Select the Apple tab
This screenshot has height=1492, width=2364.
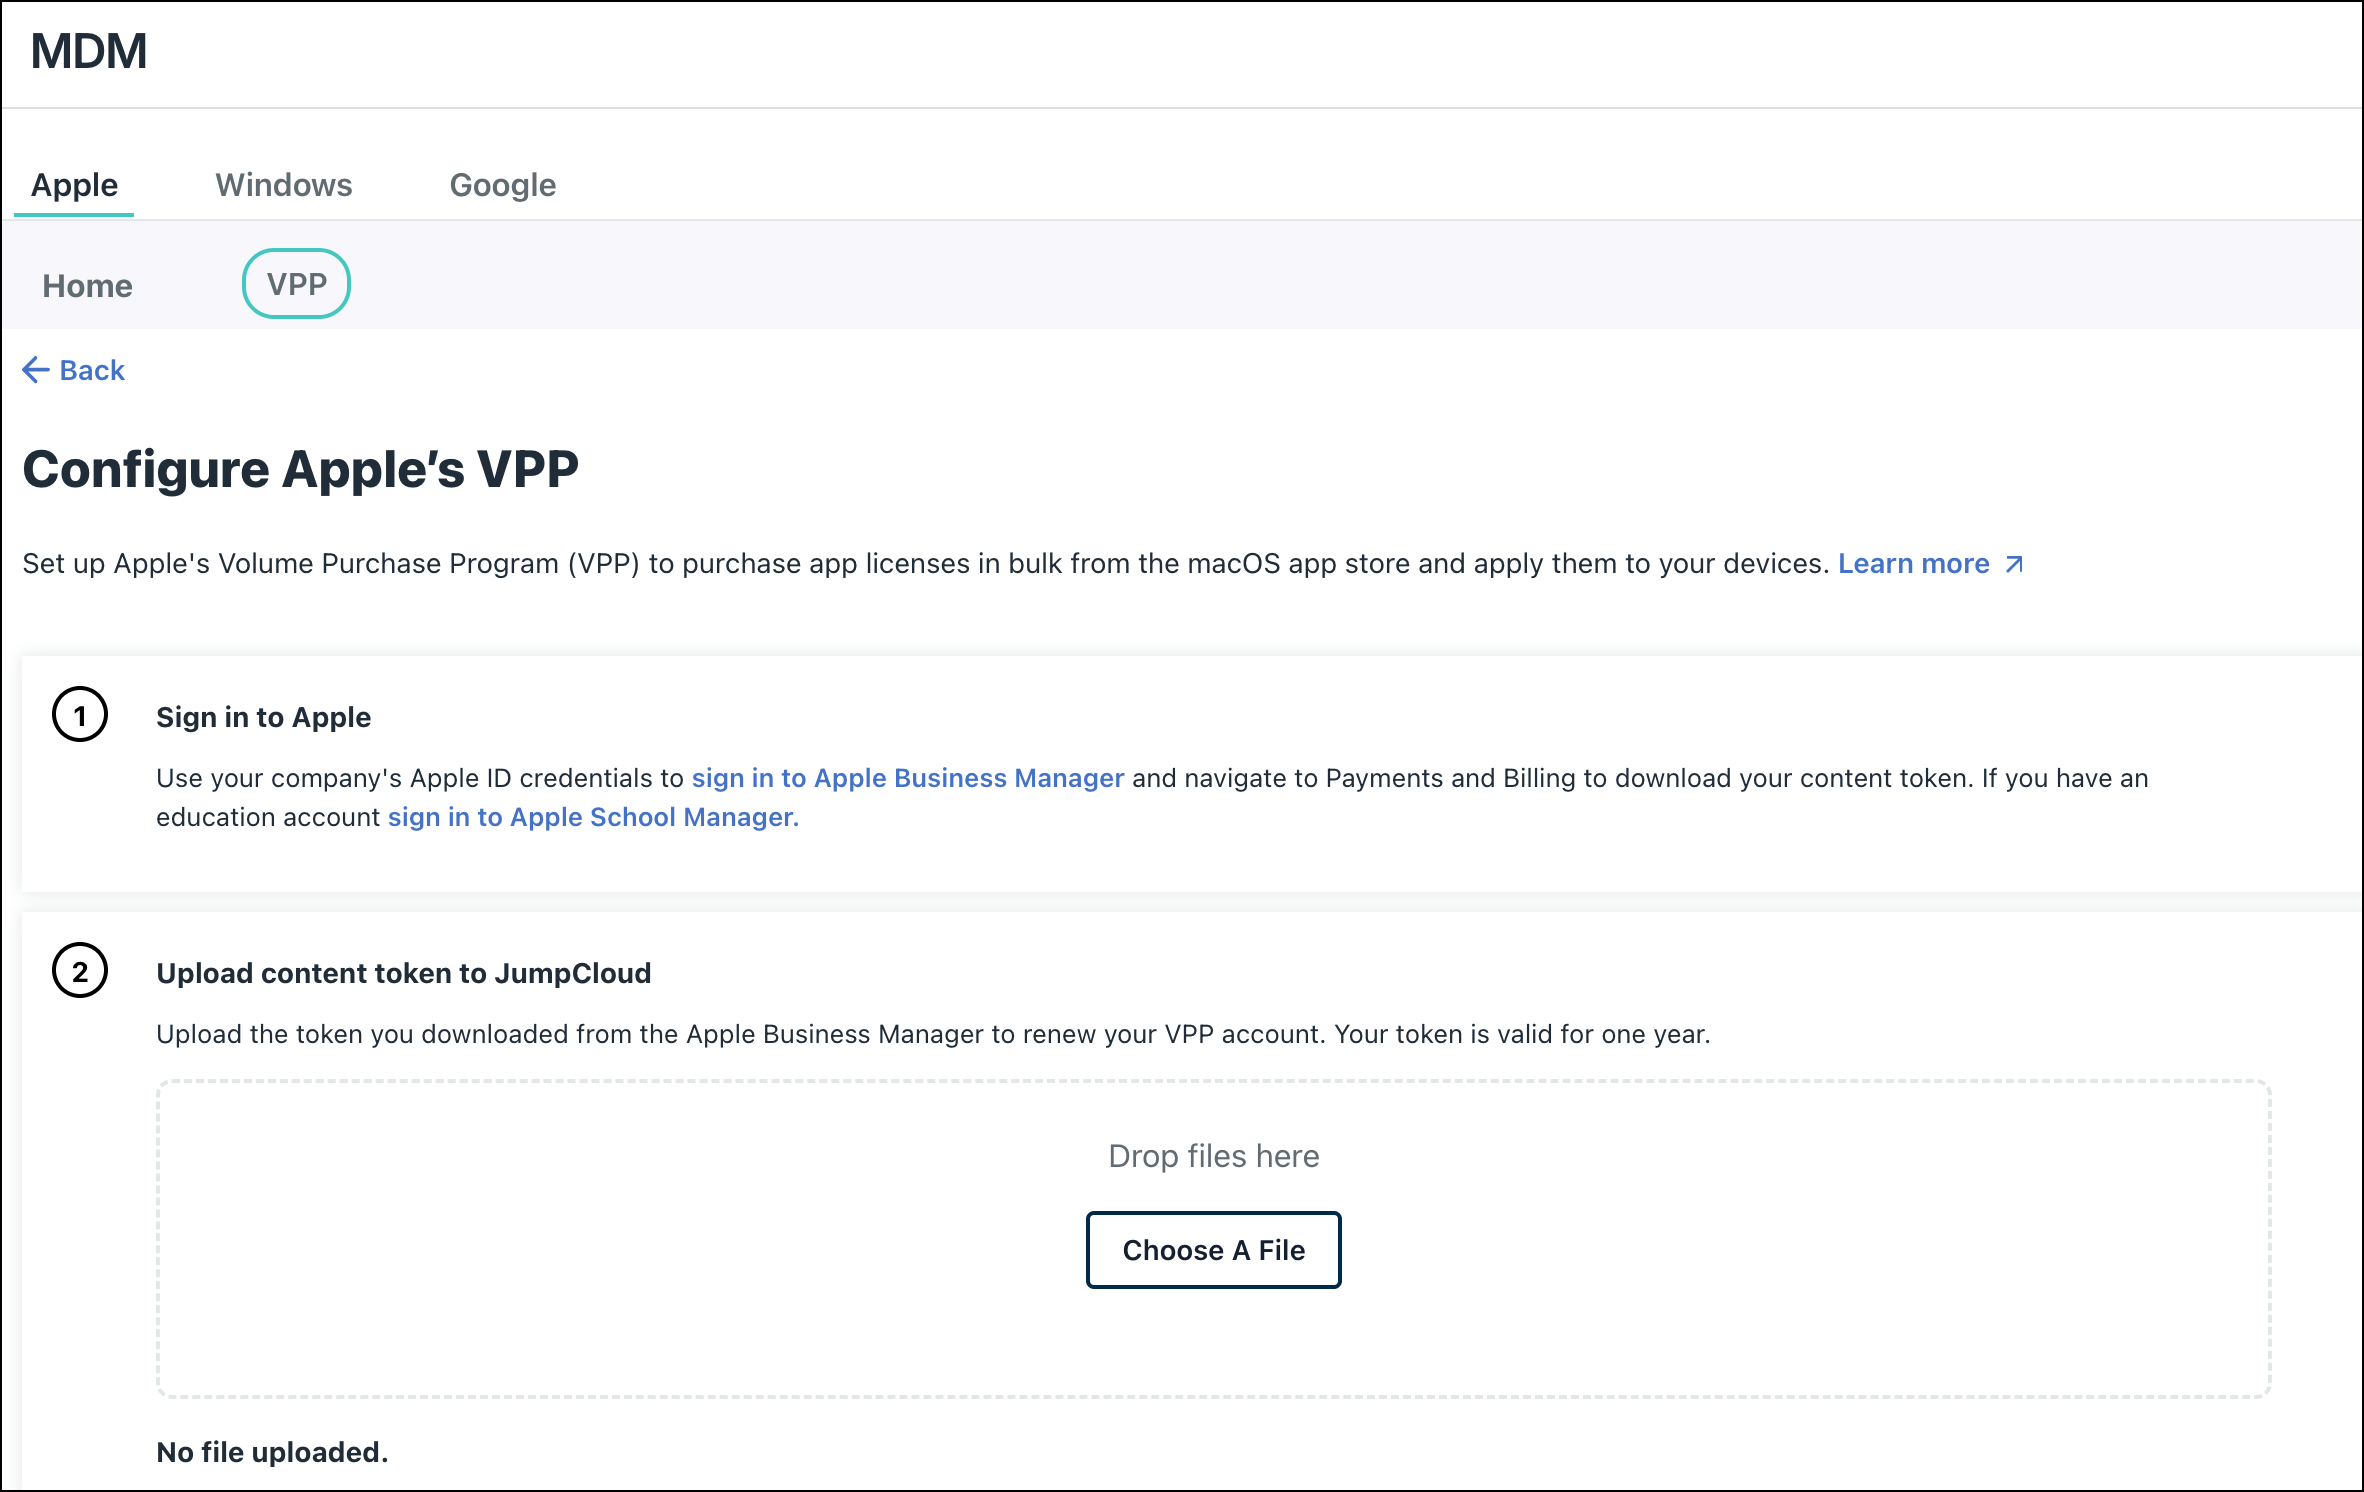74,184
